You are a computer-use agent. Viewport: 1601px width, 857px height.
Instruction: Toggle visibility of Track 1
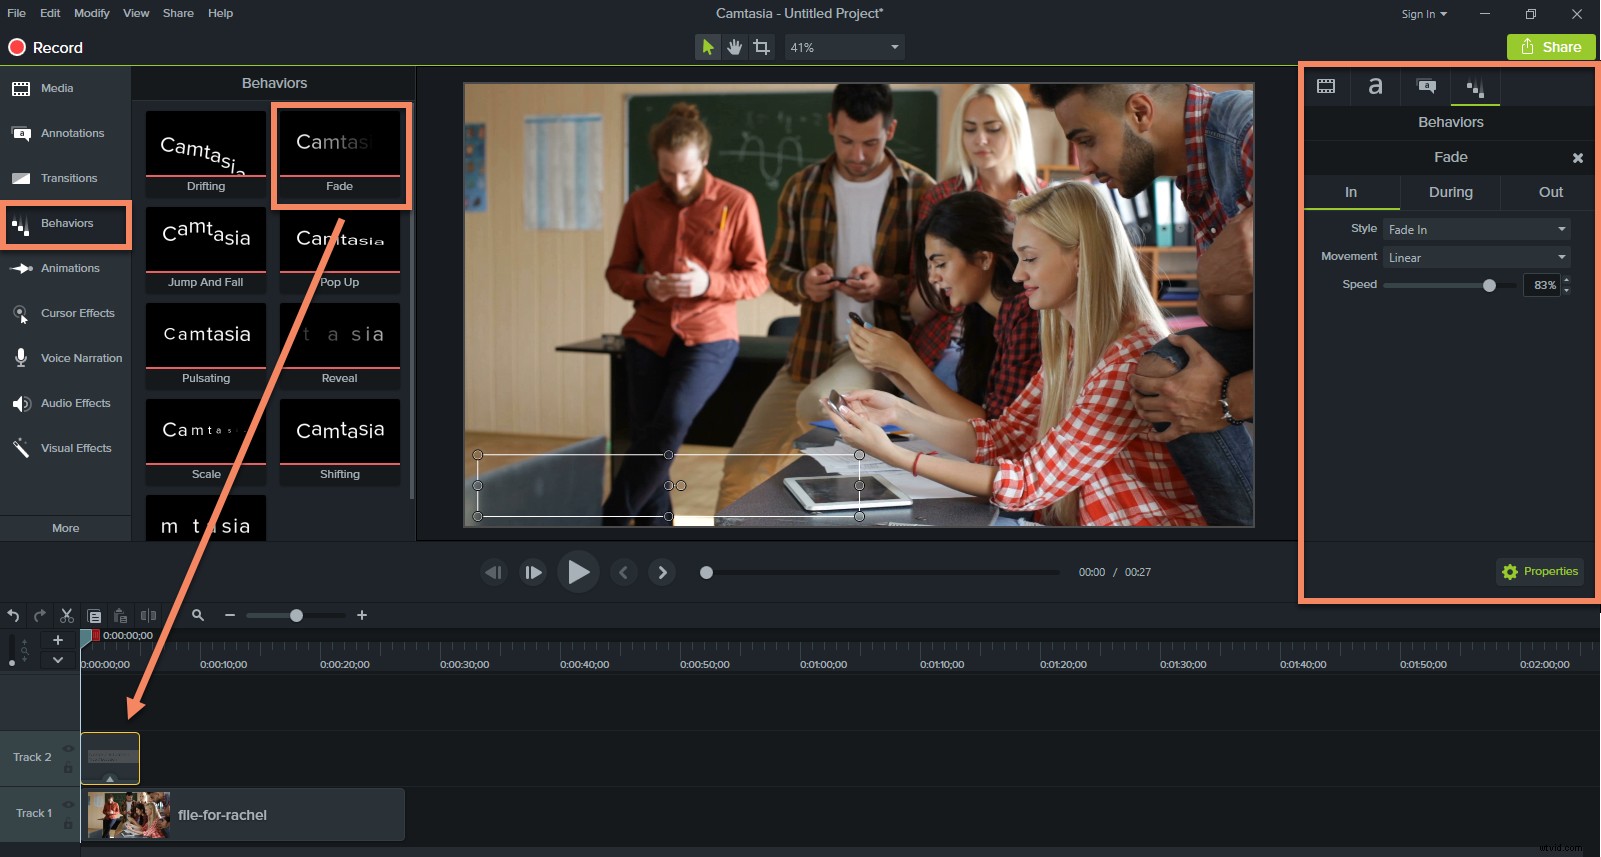[x=68, y=804]
